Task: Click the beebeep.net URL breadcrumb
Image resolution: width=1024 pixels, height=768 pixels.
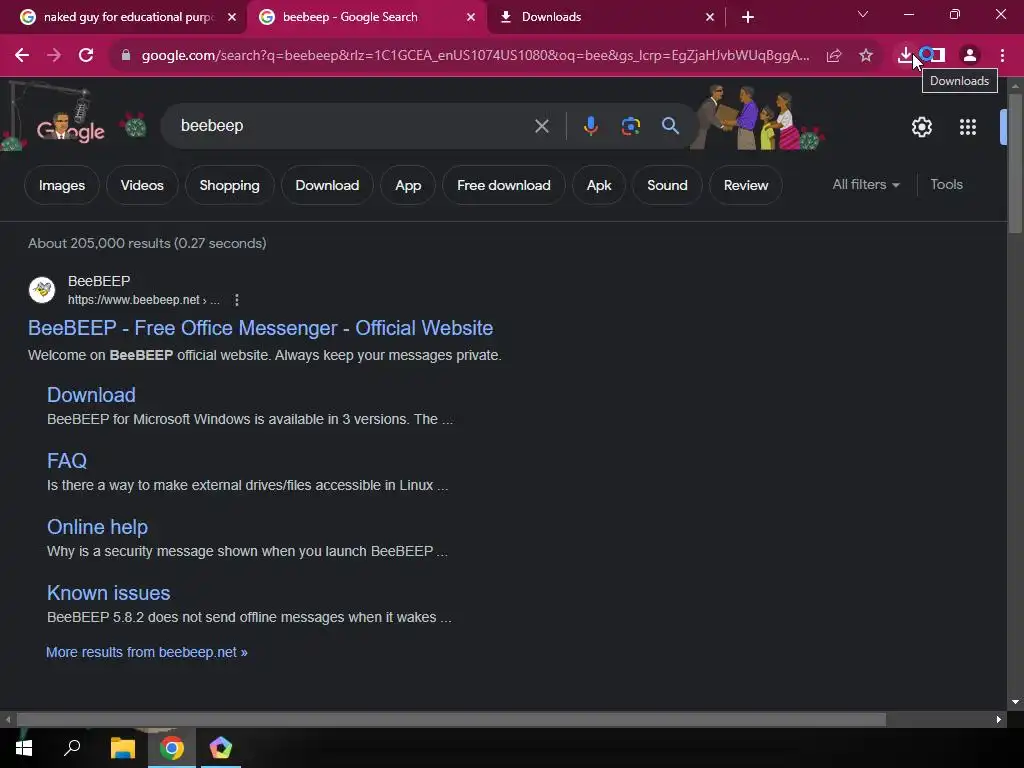Action: 144,300
